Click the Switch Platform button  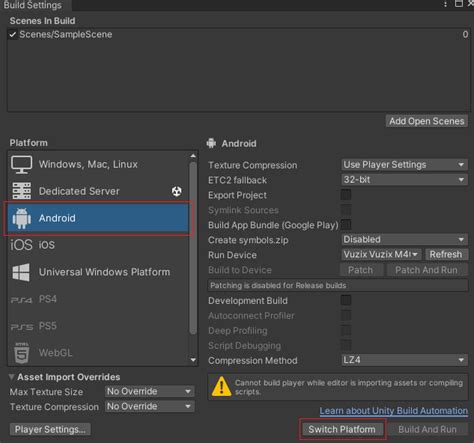tap(342, 429)
